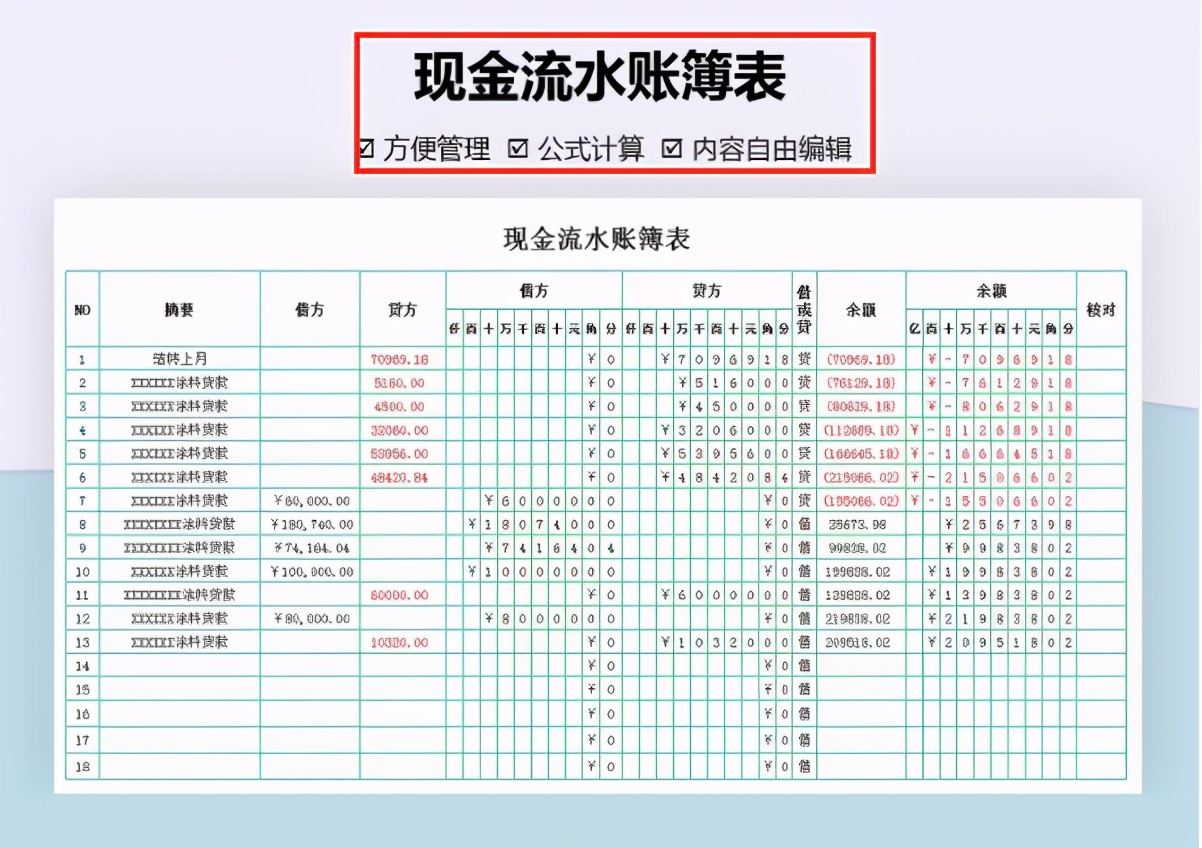Image resolution: width=1202 pixels, height=848 pixels.
Task: Toggle the 方便管理 checkbox
Action: pos(366,148)
